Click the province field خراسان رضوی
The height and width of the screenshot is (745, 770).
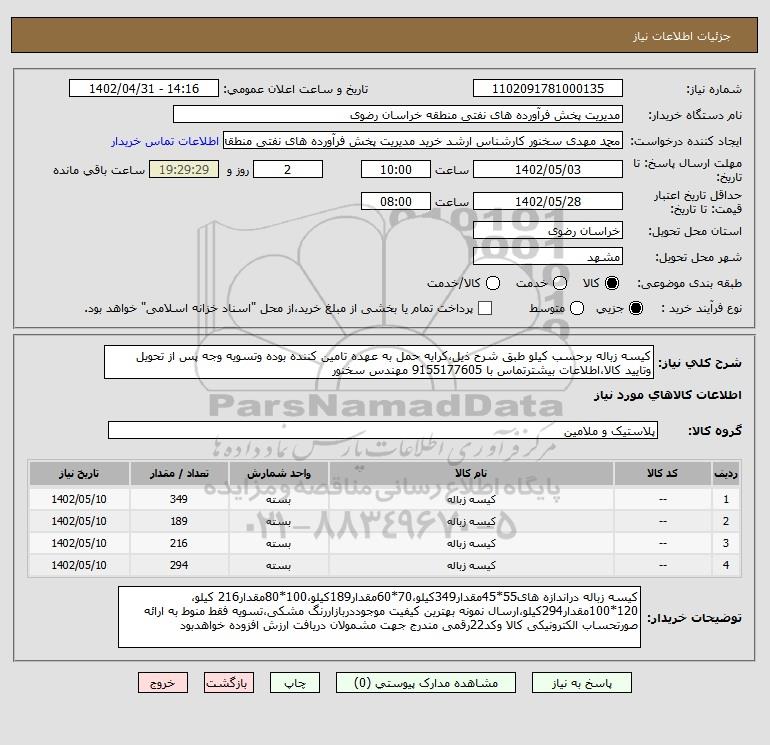pyautogui.click(x=548, y=230)
